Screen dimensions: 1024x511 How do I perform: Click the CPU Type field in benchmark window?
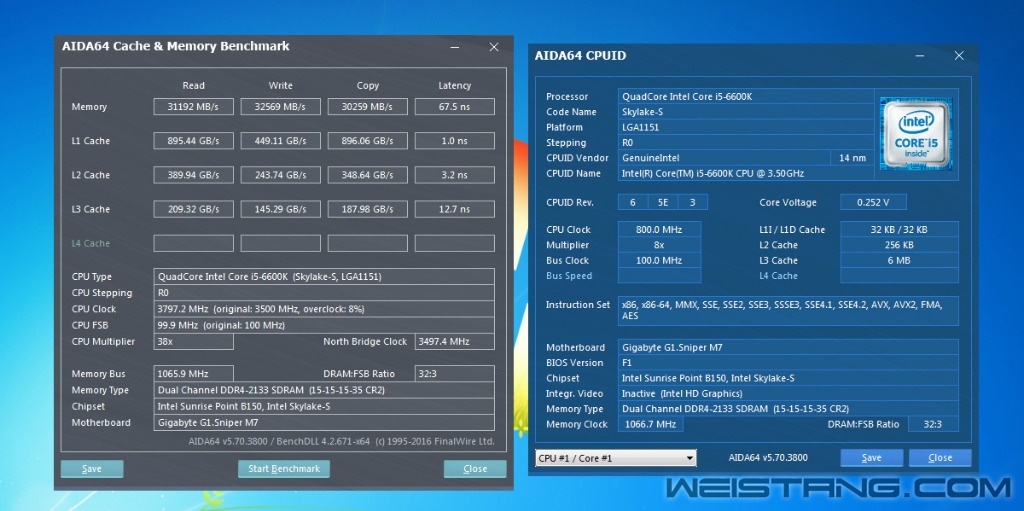click(x=324, y=276)
